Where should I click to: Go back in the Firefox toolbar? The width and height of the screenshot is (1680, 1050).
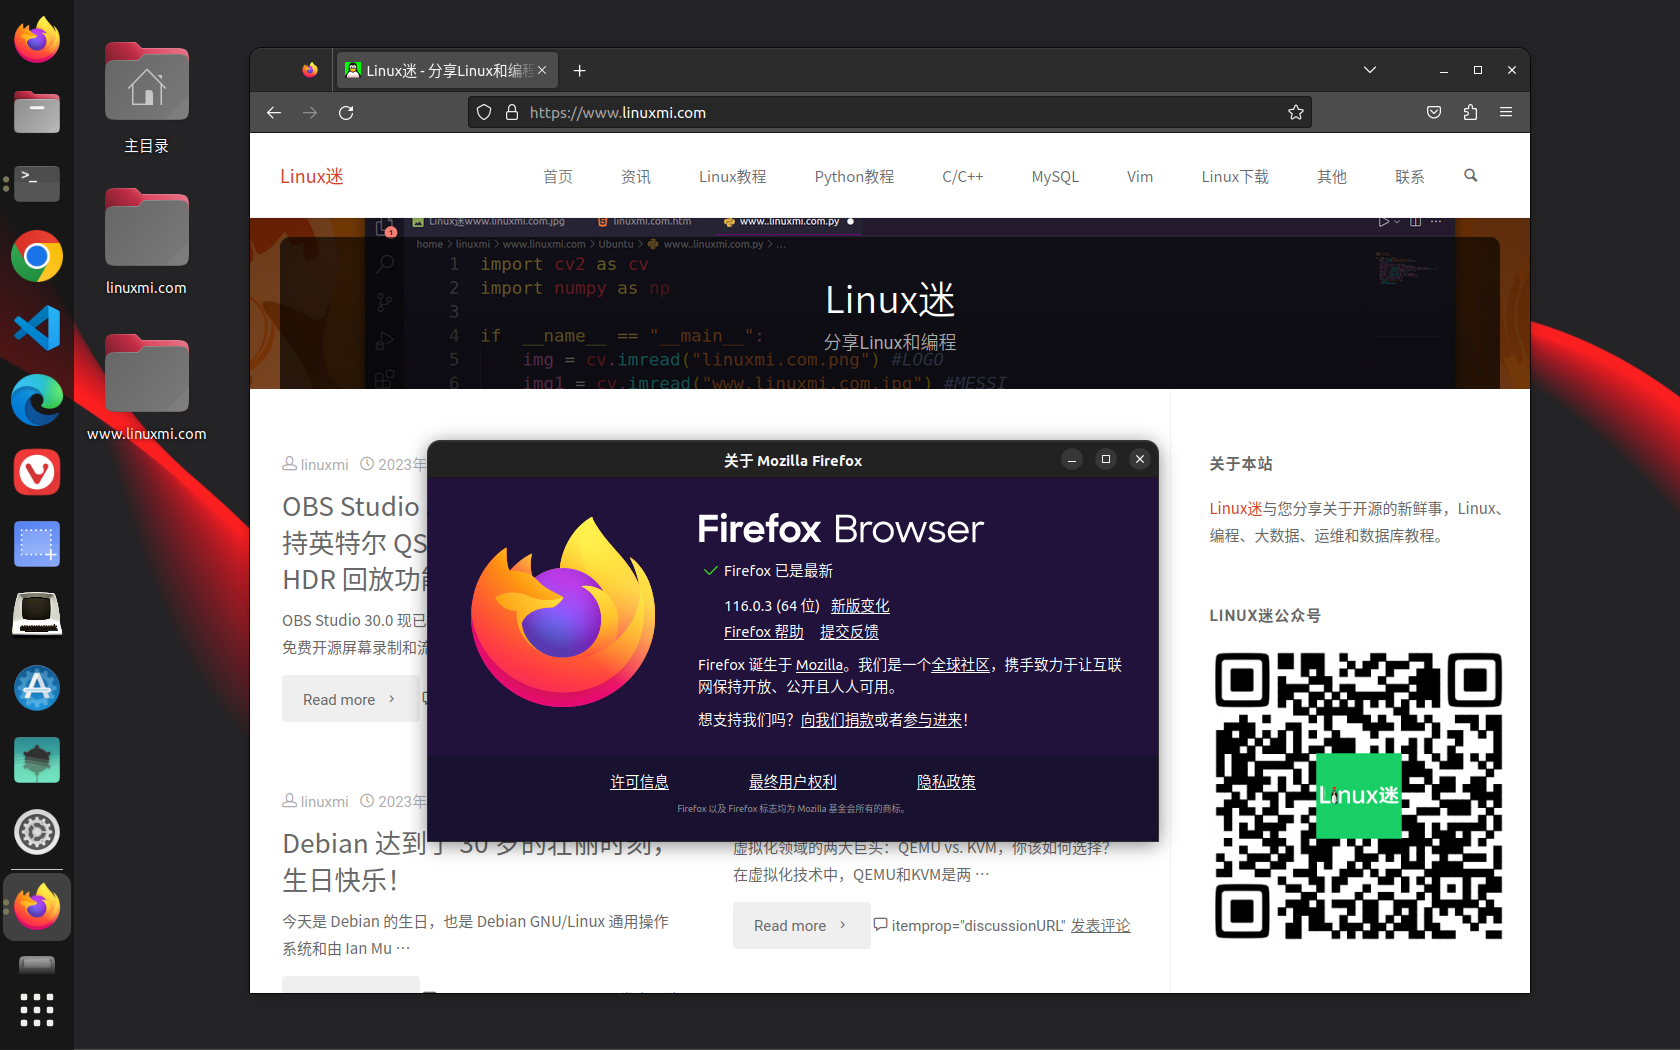274,112
